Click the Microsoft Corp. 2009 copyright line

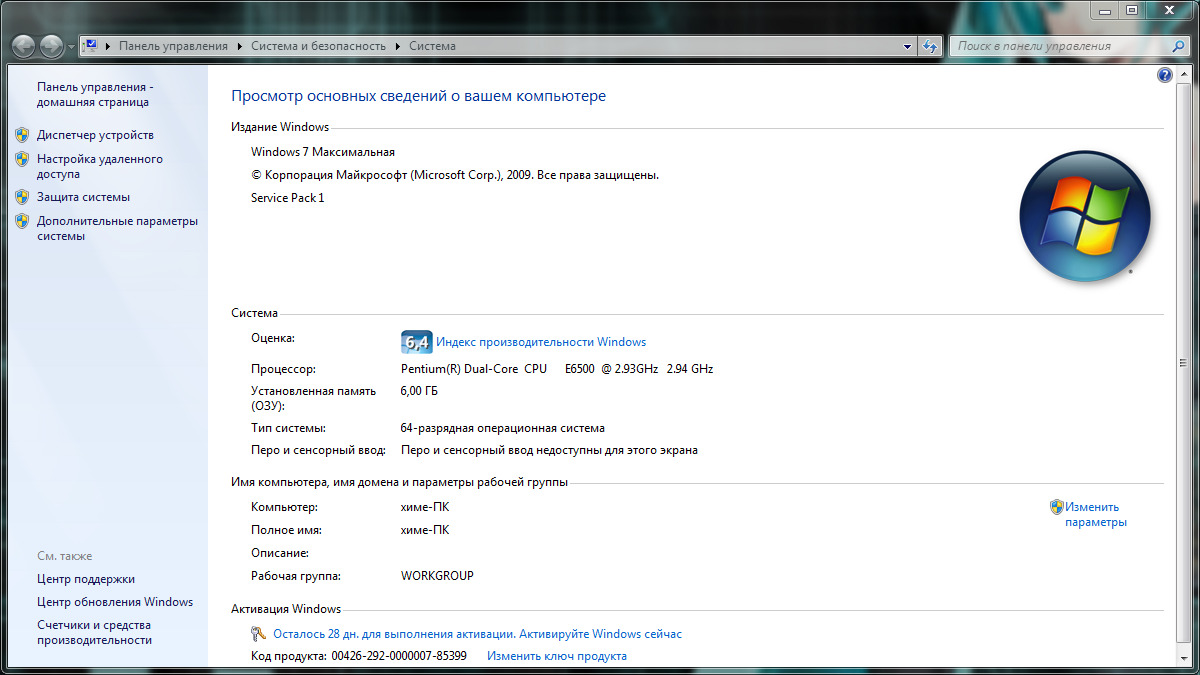(455, 175)
